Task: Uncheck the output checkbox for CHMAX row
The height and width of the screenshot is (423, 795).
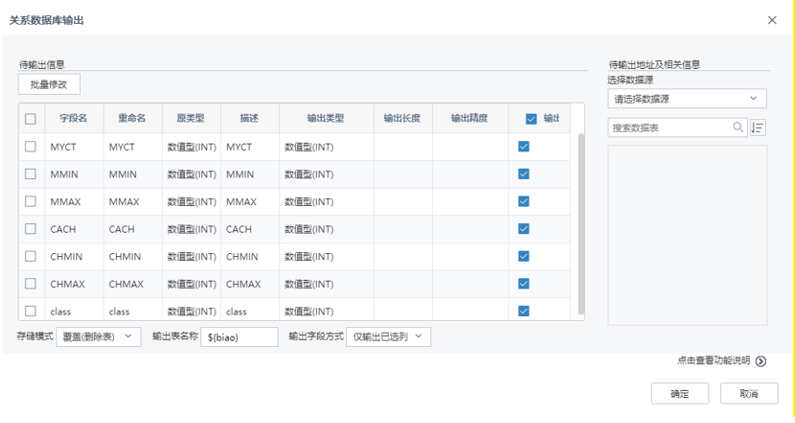Action: (524, 284)
